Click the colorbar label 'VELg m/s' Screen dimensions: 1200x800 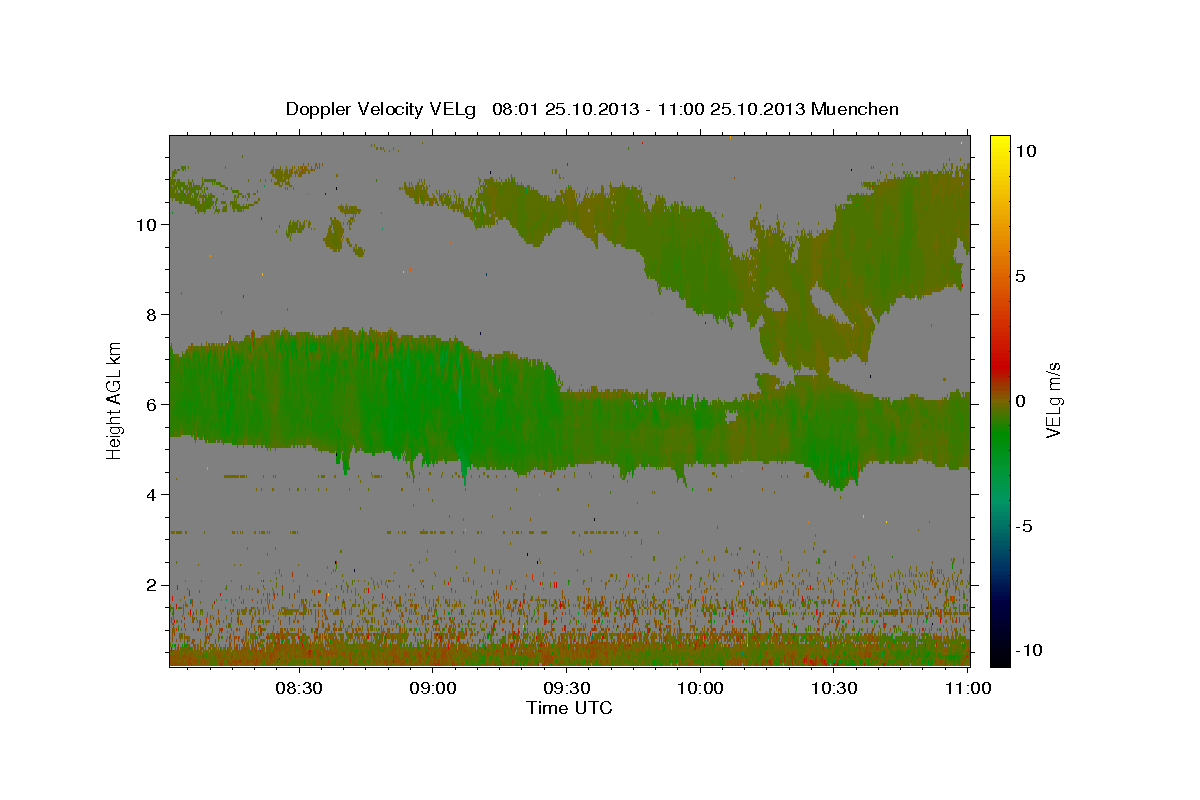pos(1053,400)
